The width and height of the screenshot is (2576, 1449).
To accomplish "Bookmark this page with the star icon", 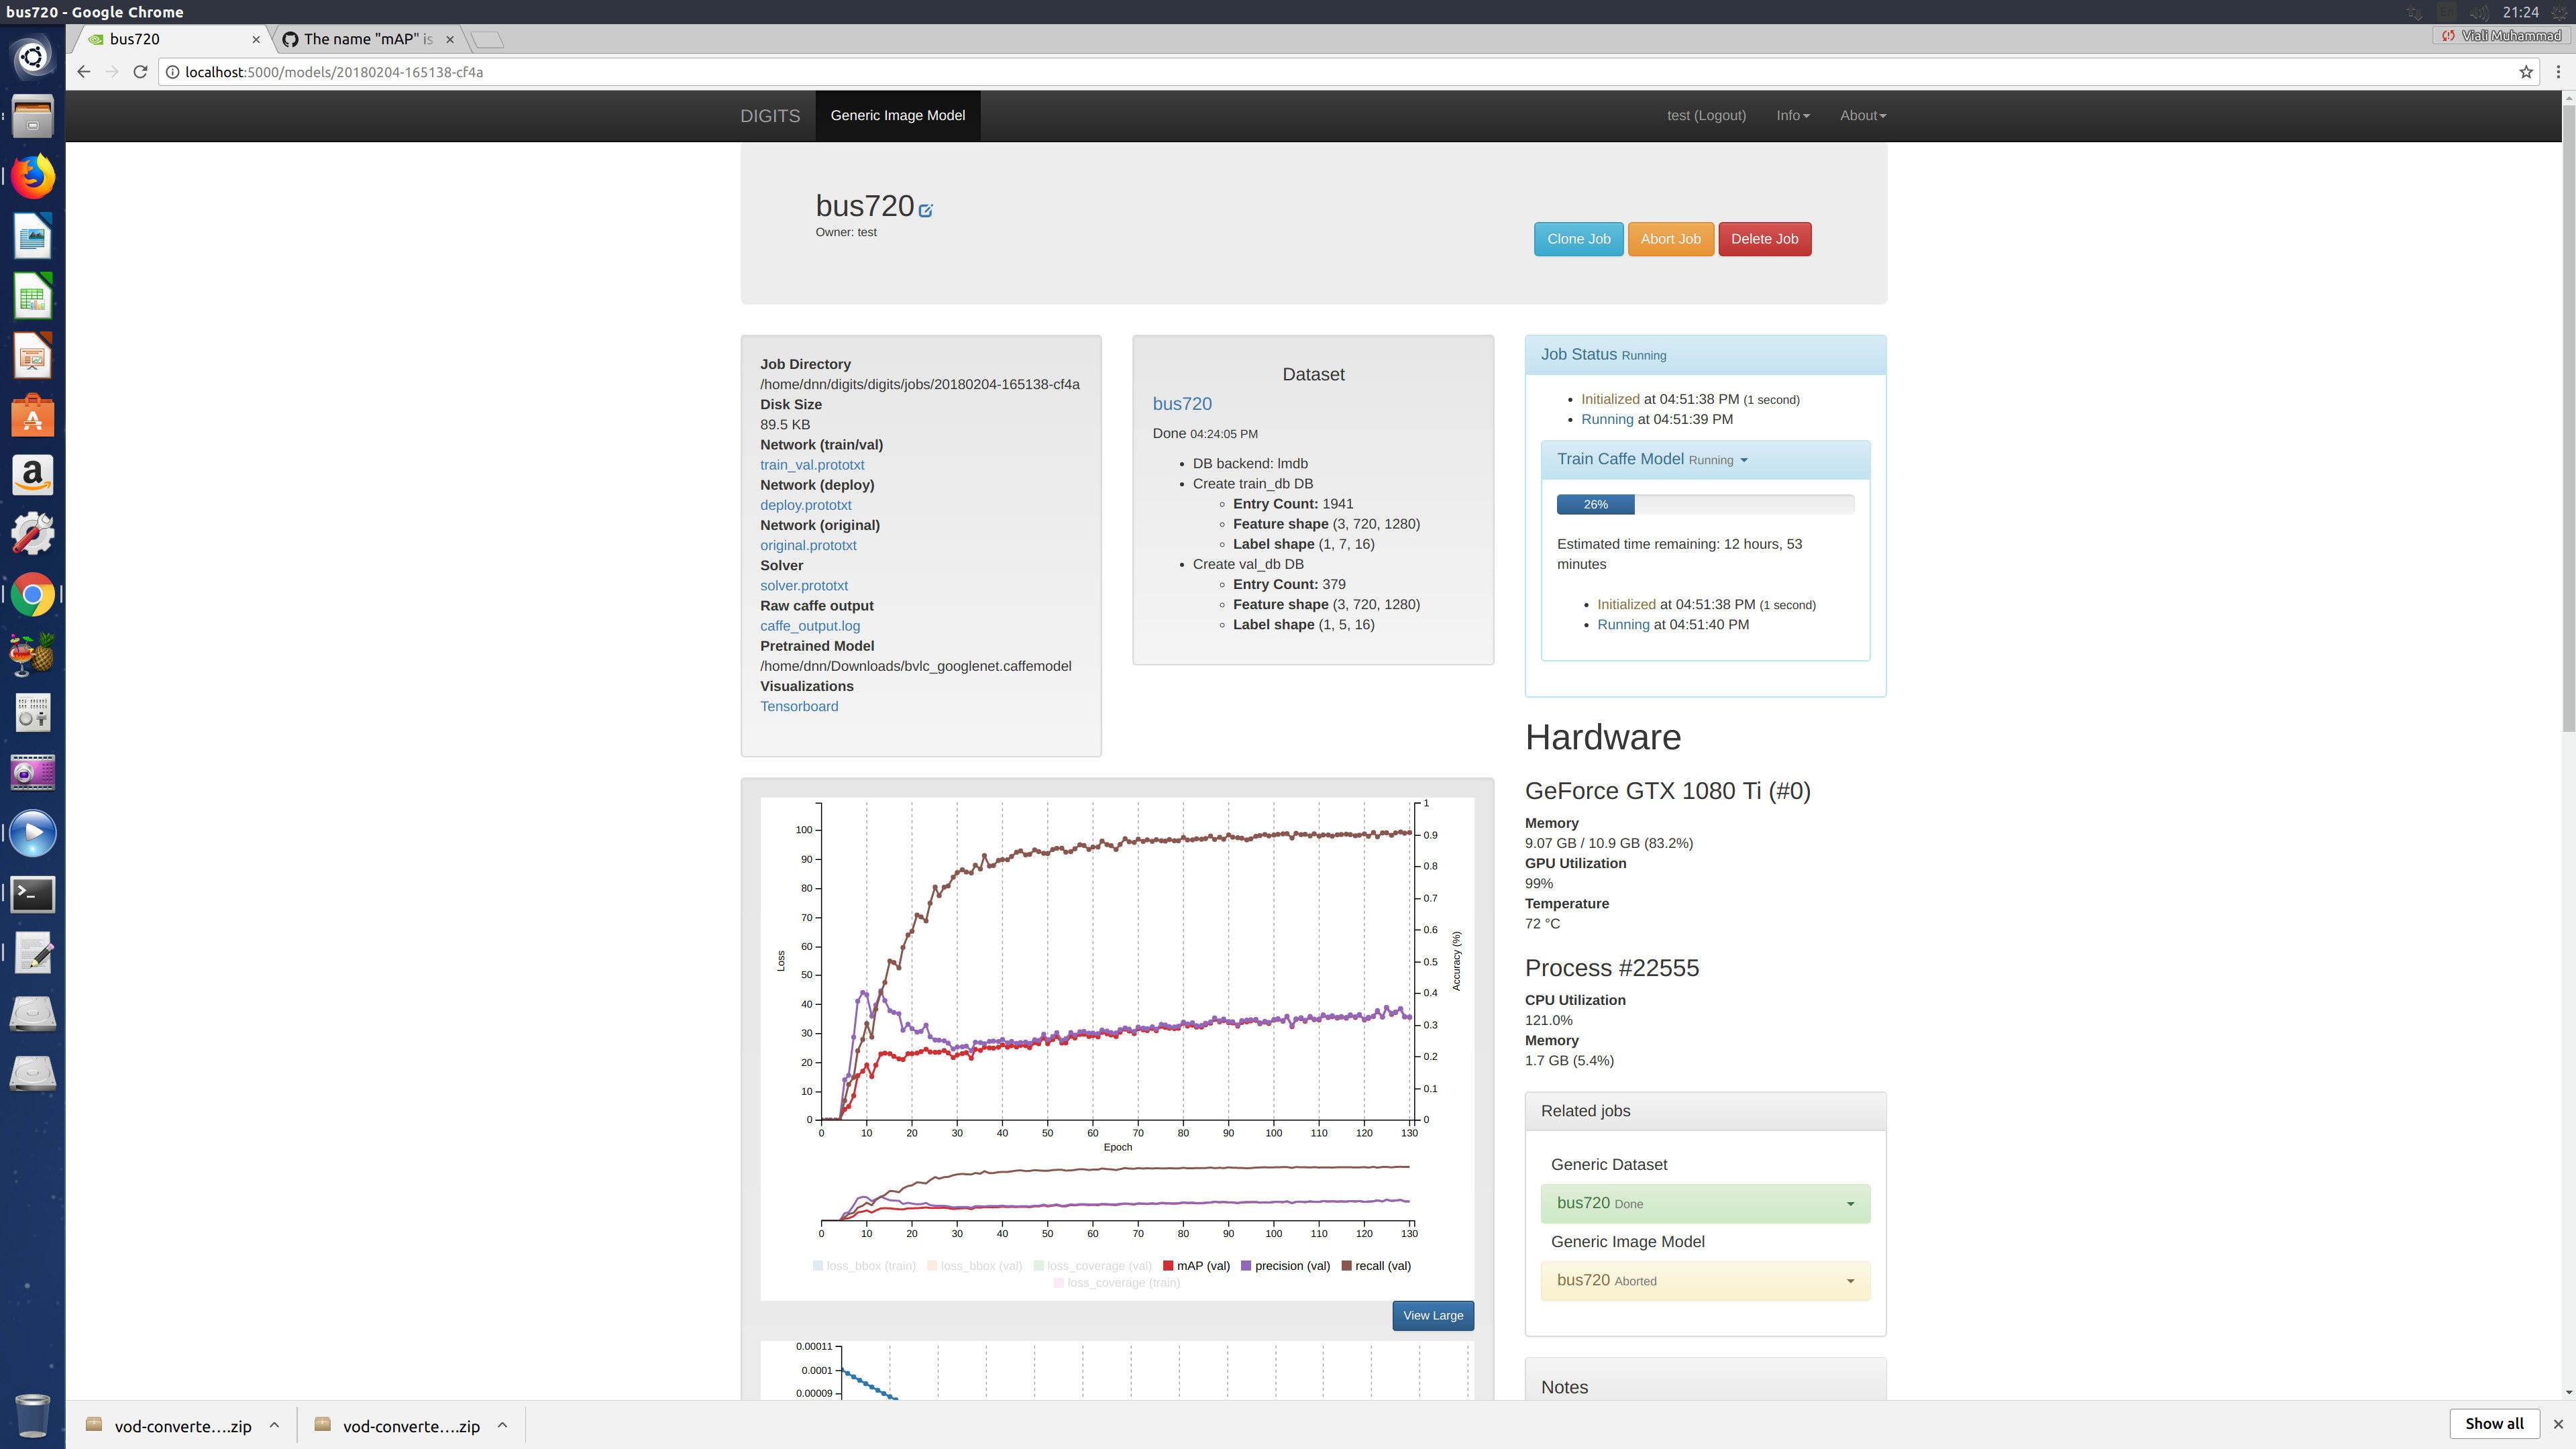I will point(2525,72).
